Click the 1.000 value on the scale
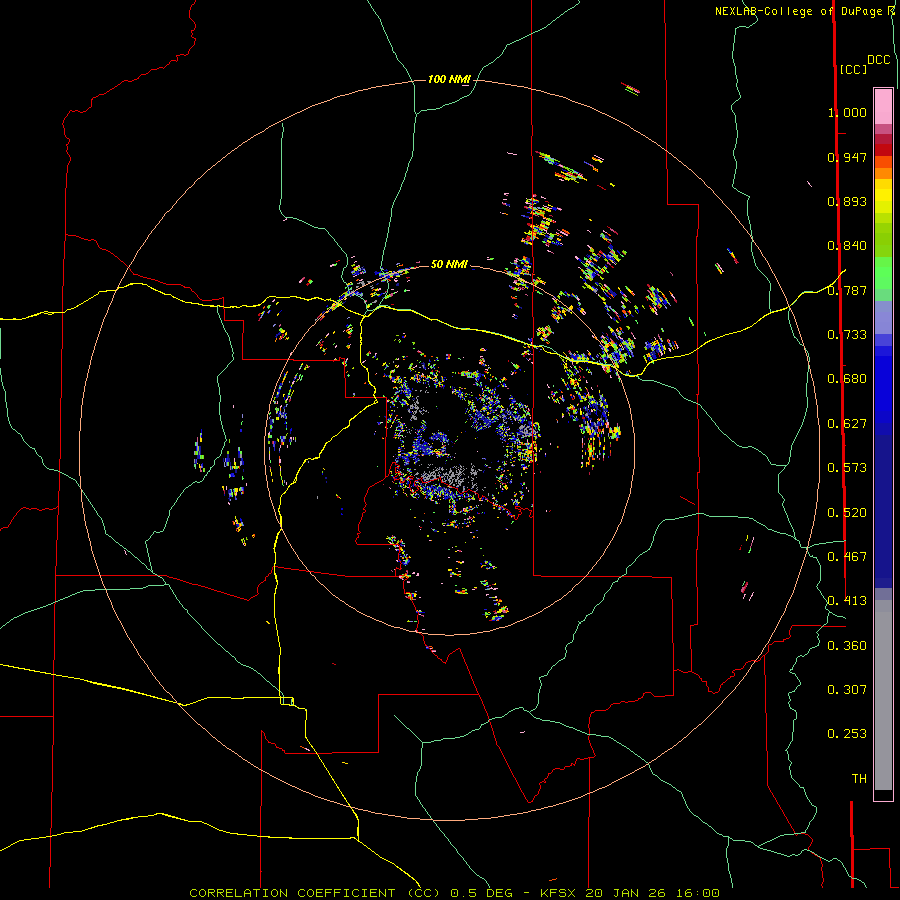Viewport: 900px width, 900px height. [847, 112]
